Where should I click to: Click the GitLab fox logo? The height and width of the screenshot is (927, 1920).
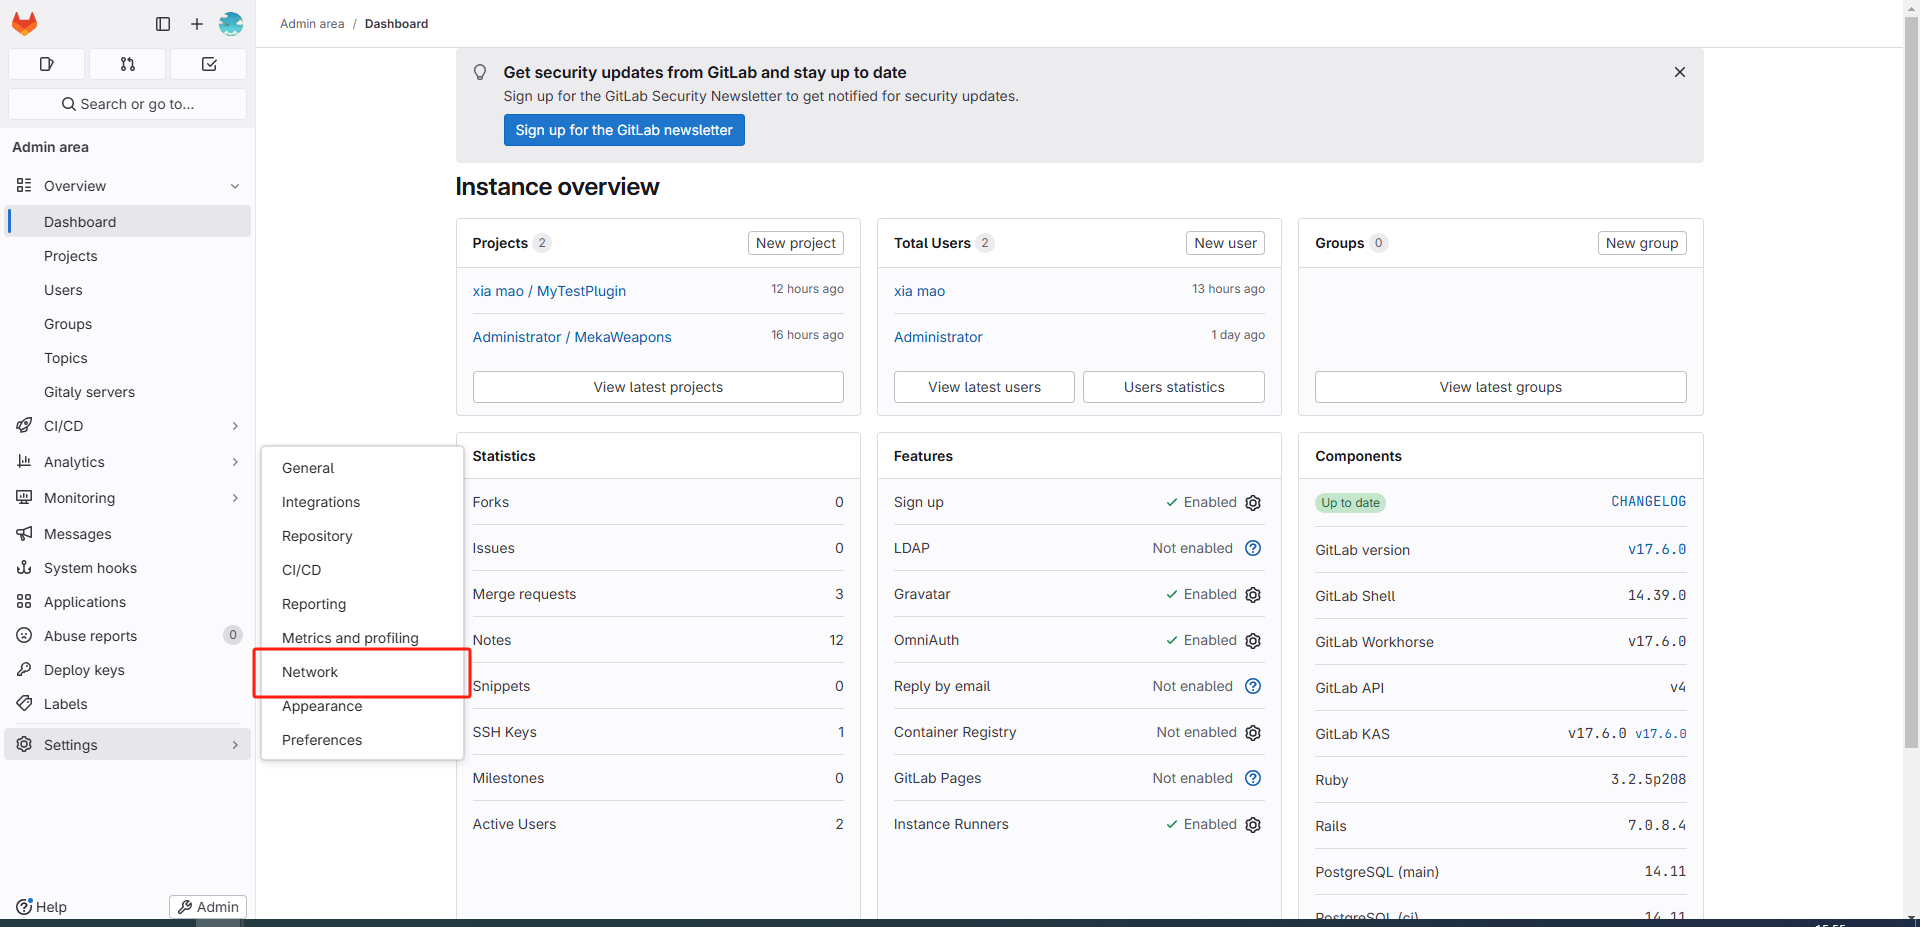point(25,23)
